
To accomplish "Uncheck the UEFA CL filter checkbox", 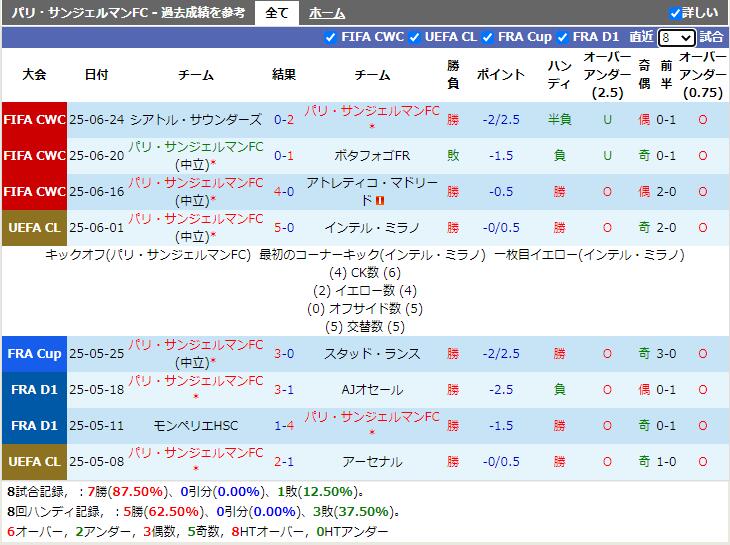I will 414,37.
